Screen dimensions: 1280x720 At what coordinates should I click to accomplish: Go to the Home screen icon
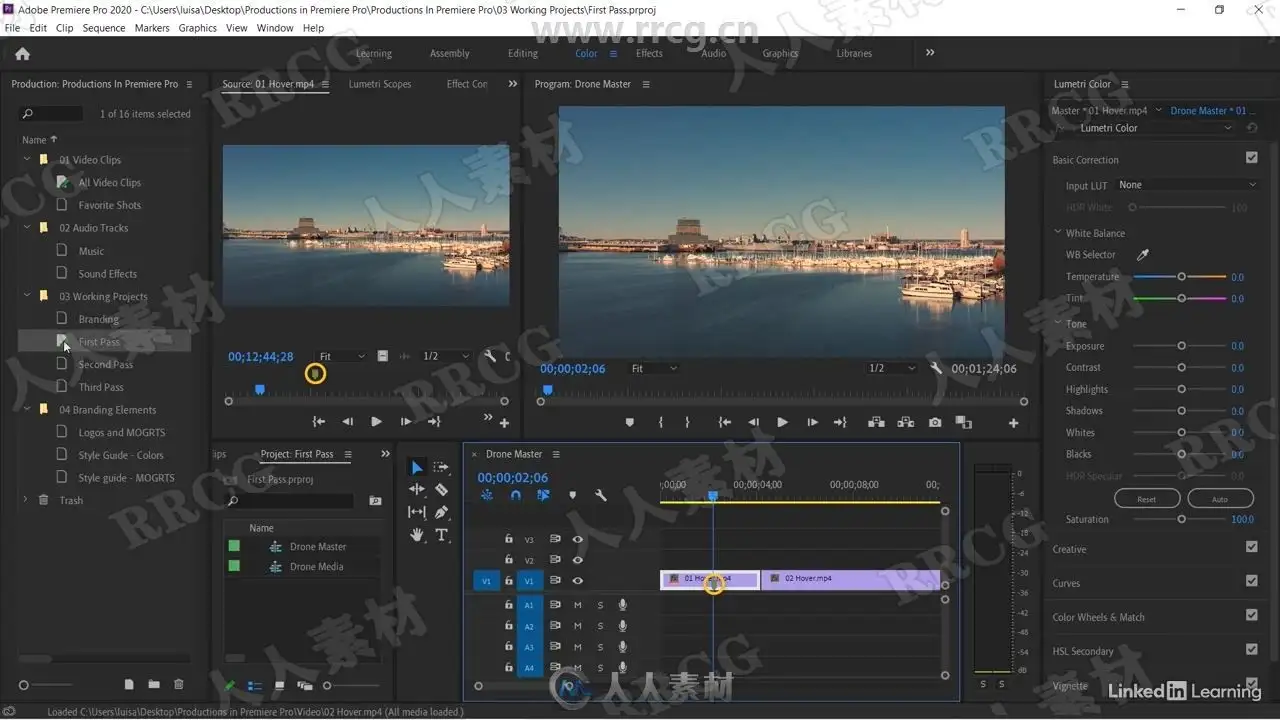point(22,54)
